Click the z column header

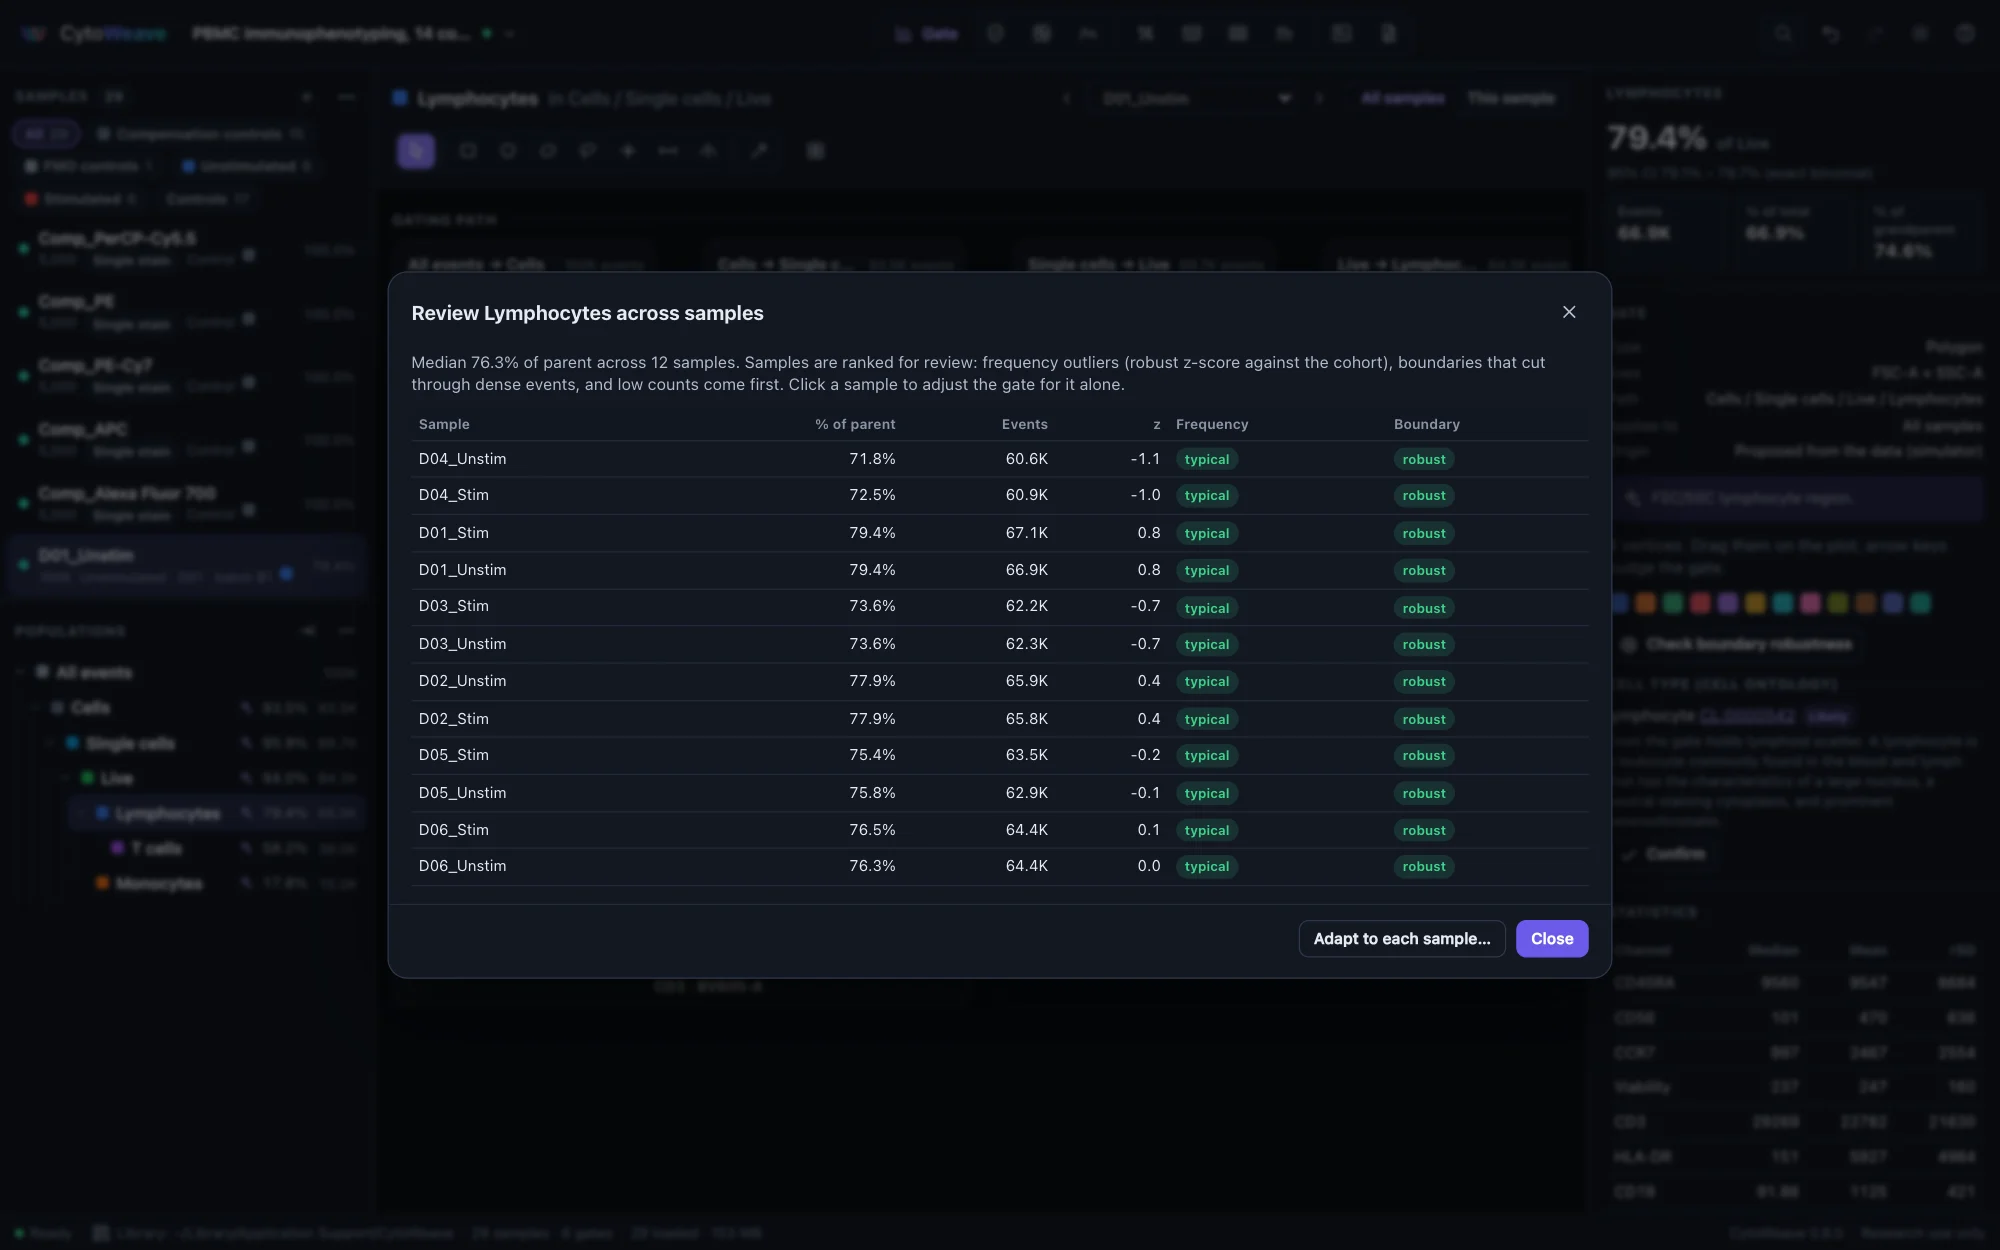pos(1156,424)
